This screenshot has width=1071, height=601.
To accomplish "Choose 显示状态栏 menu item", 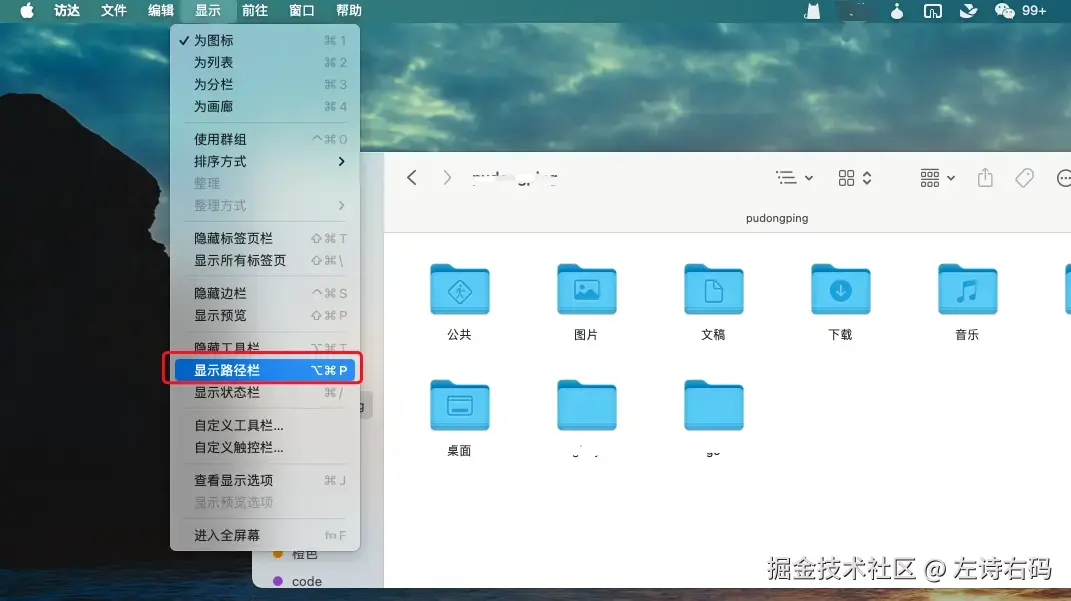I will pyautogui.click(x=265, y=392).
